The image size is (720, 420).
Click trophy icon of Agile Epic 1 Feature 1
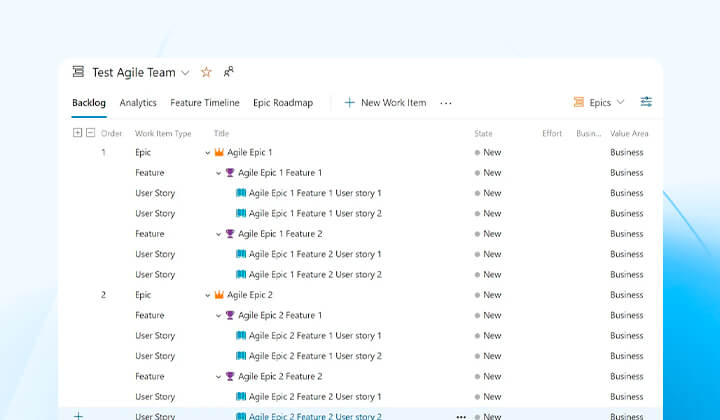pyautogui.click(x=230, y=173)
